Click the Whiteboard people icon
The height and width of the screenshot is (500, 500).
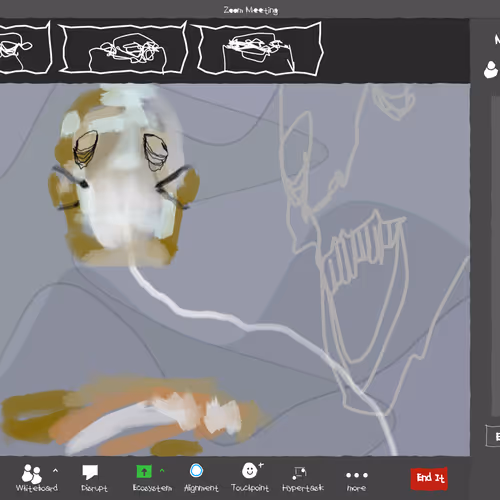pyautogui.click(x=32, y=474)
